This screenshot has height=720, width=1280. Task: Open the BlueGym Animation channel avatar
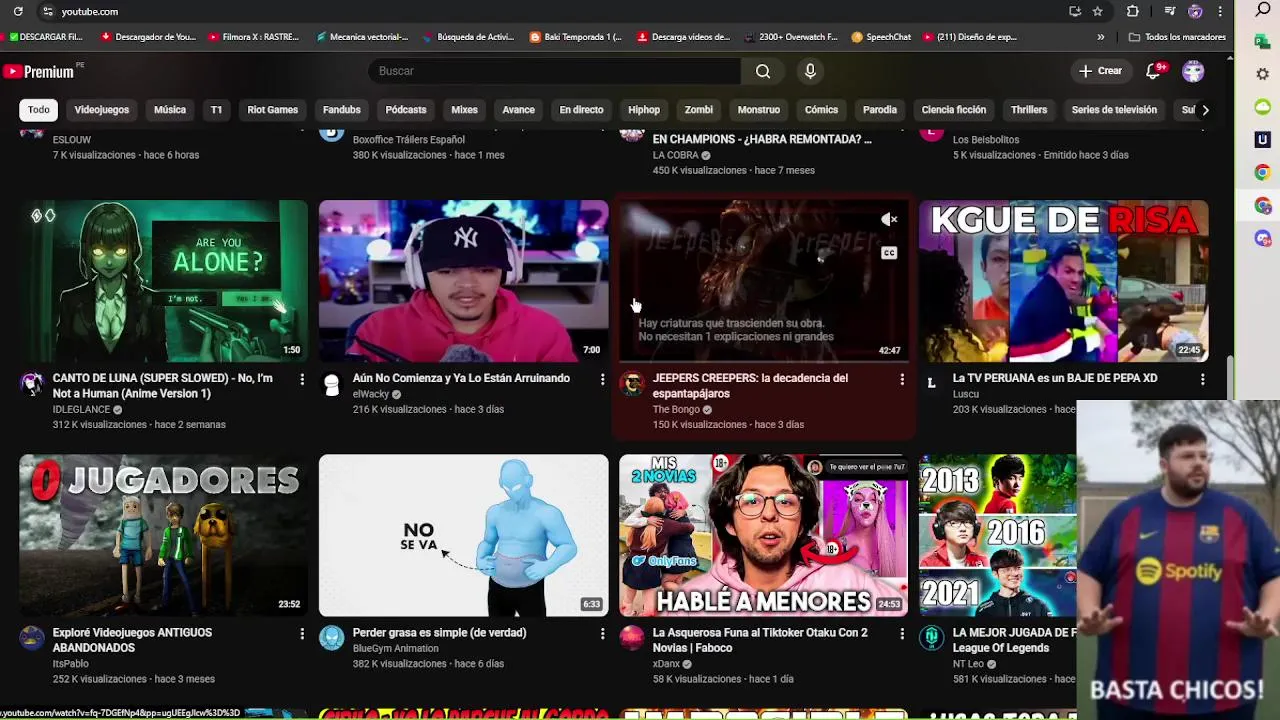[x=332, y=638]
